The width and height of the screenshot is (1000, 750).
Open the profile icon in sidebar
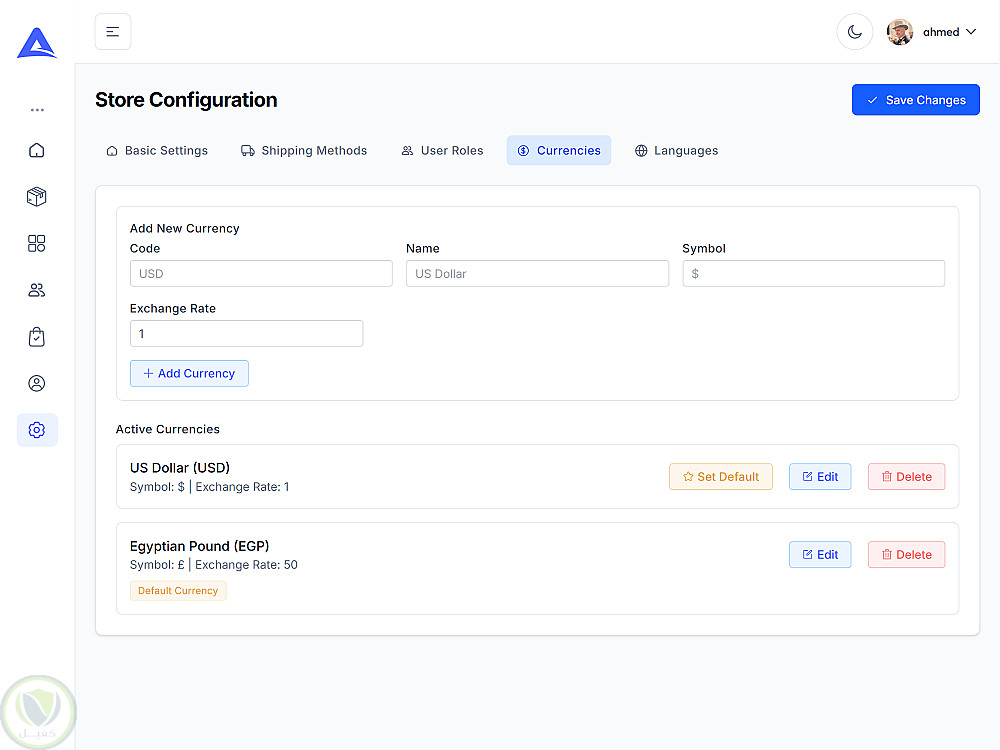coord(37,383)
